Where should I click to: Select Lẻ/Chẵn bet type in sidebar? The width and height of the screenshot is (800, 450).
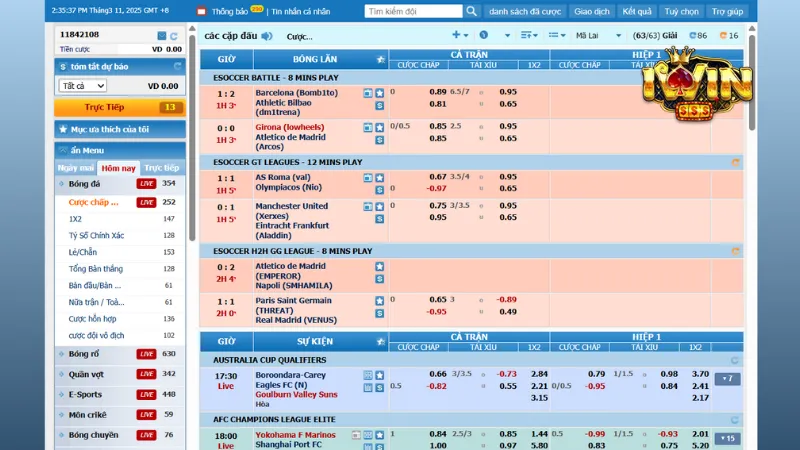(83, 252)
